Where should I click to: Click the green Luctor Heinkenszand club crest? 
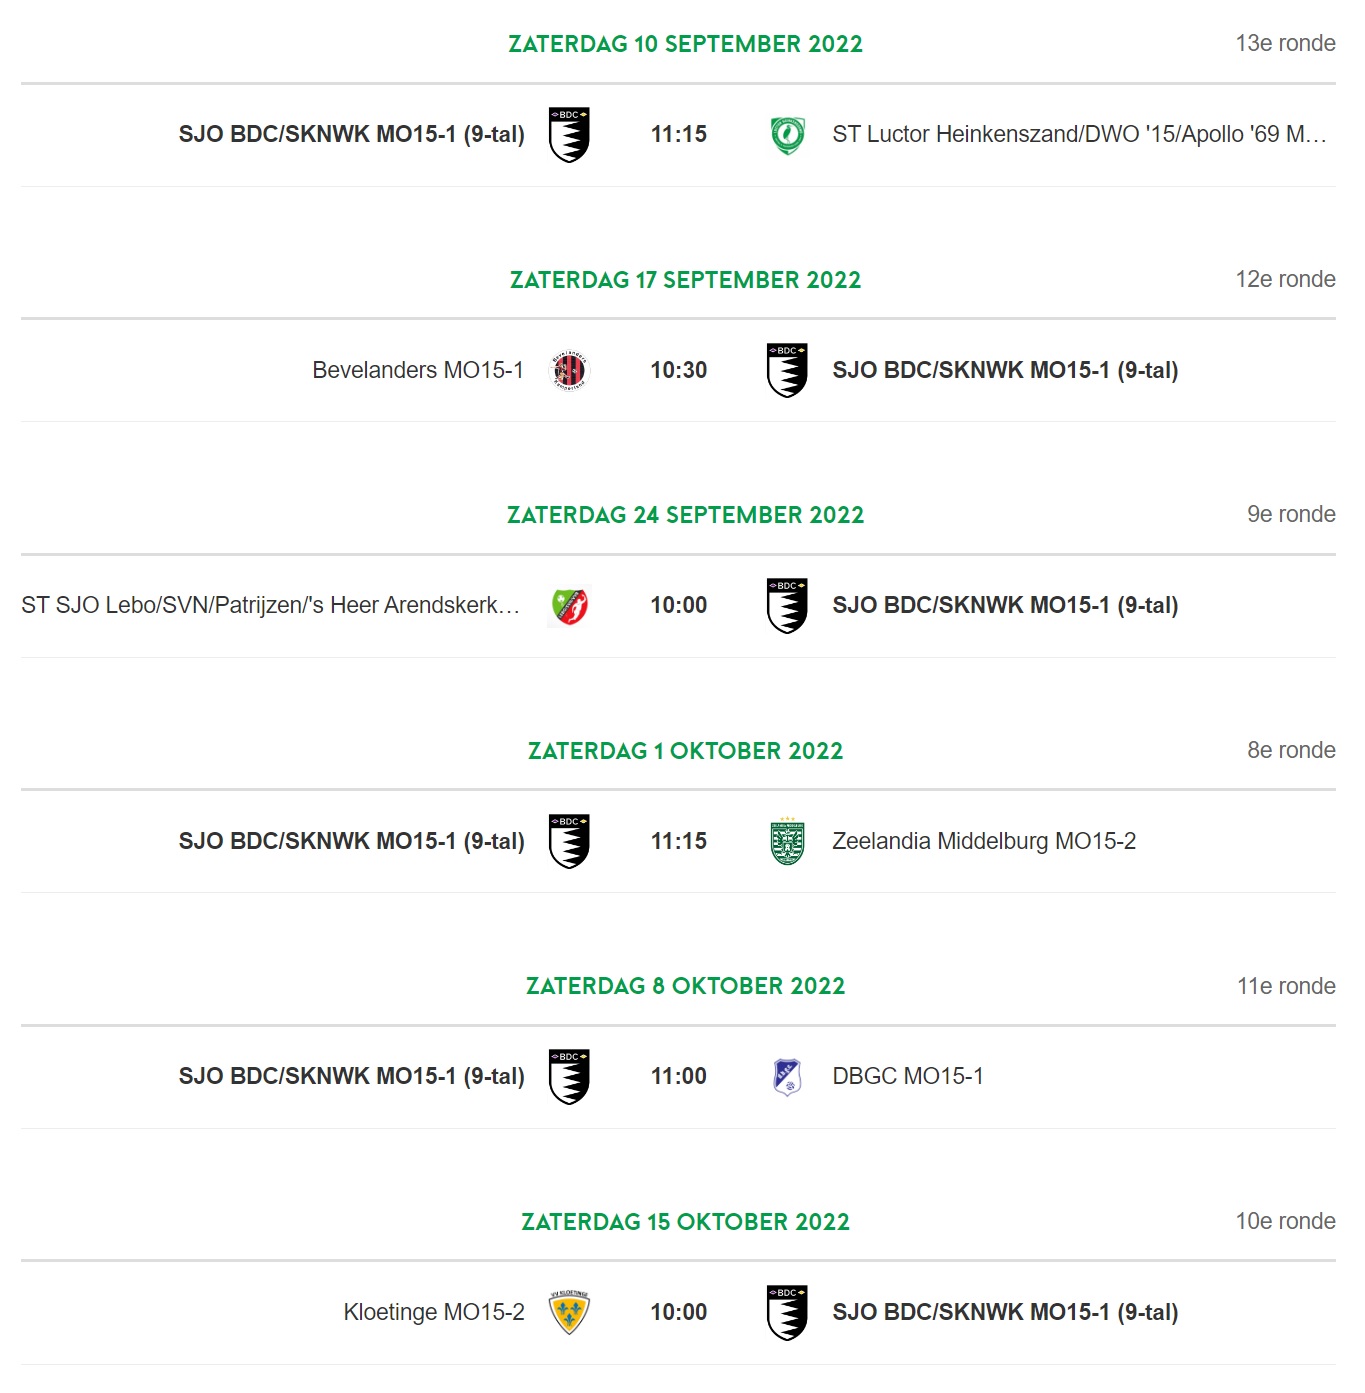pyautogui.click(x=788, y=135)
